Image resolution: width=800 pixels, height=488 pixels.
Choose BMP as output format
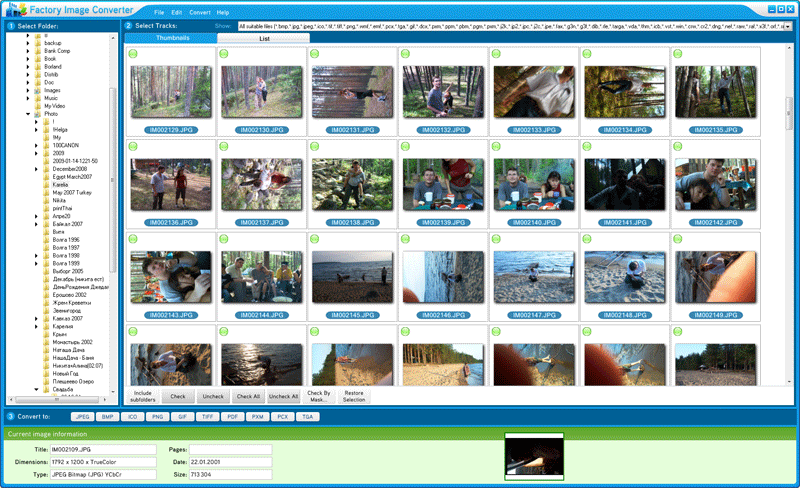pyautogui.click(x=108, y=417)
